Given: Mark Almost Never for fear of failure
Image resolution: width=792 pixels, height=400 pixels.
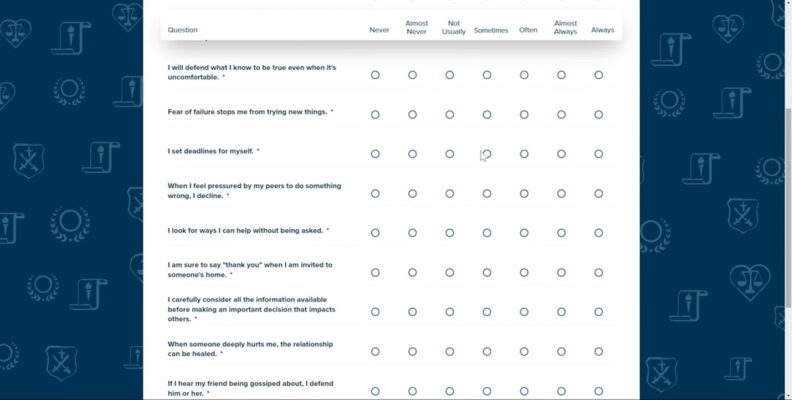Looking at the screenshot, I should tap(412, 115).
